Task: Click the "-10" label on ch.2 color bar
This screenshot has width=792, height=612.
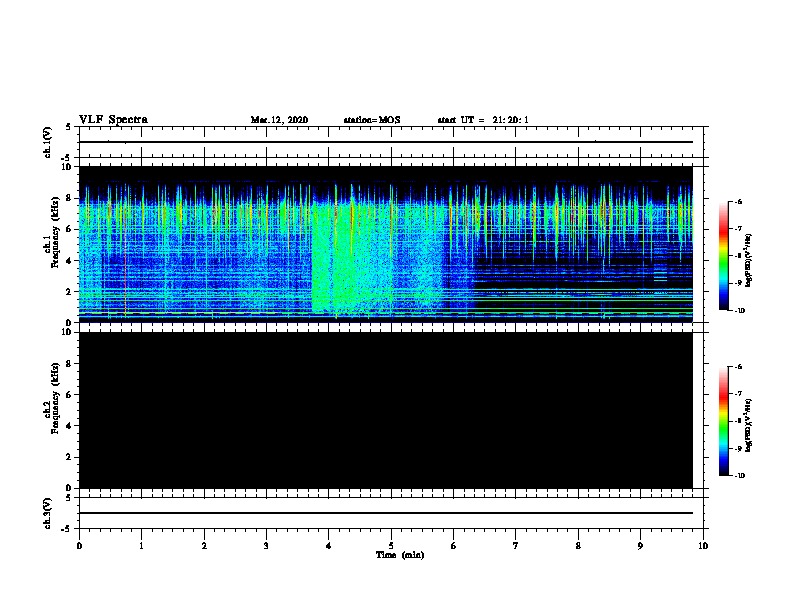Action: pos(739,476)
